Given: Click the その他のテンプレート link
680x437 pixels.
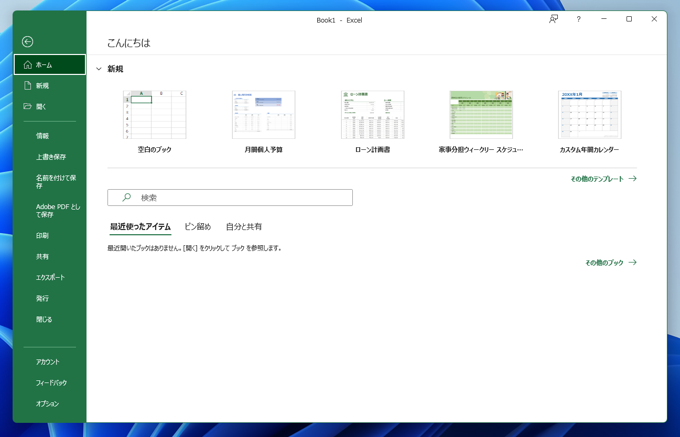Looking at the screenshot, I should point(603,179).
